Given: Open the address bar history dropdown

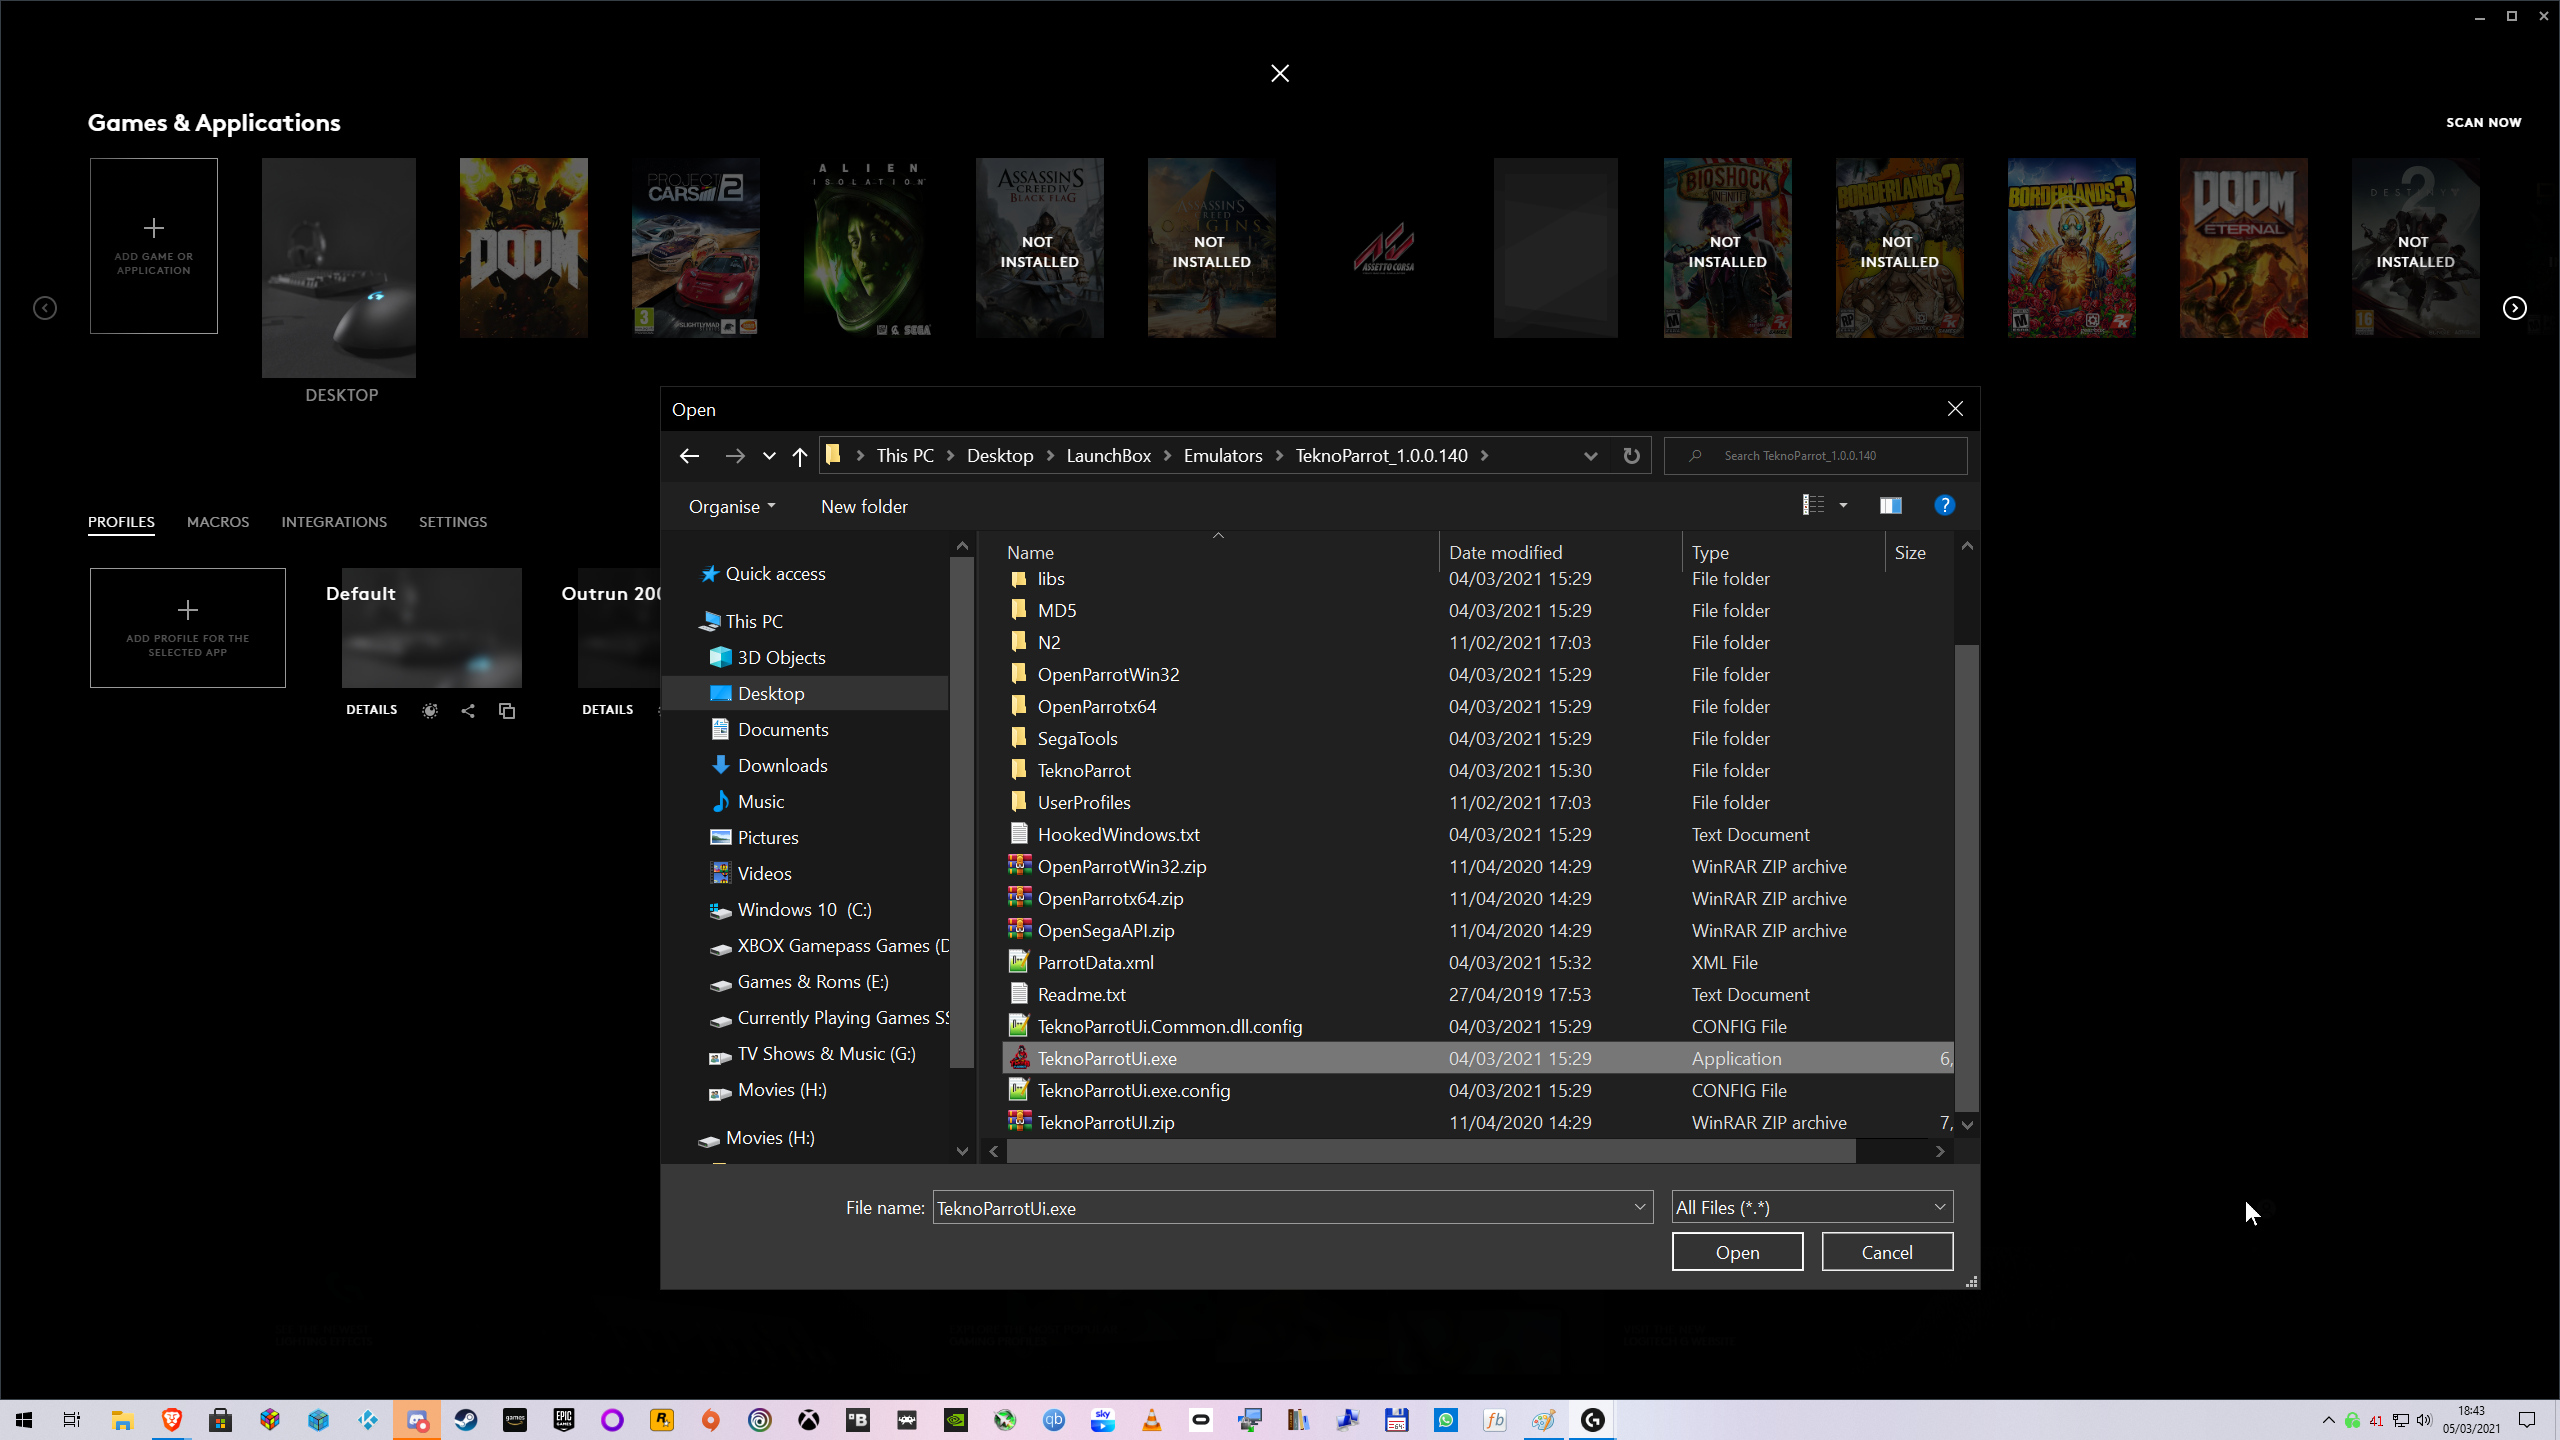Looking at the screenshot, I should point(1590,456).
